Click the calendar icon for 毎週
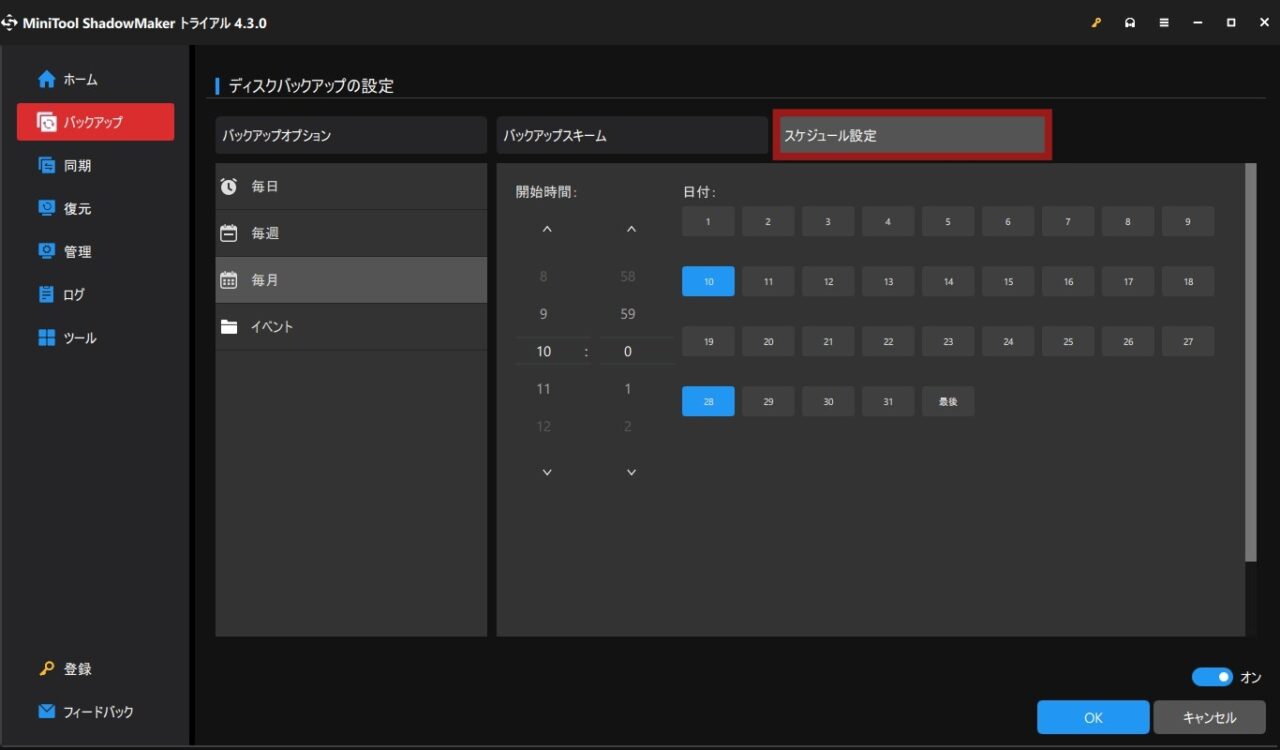 (229, 233)
